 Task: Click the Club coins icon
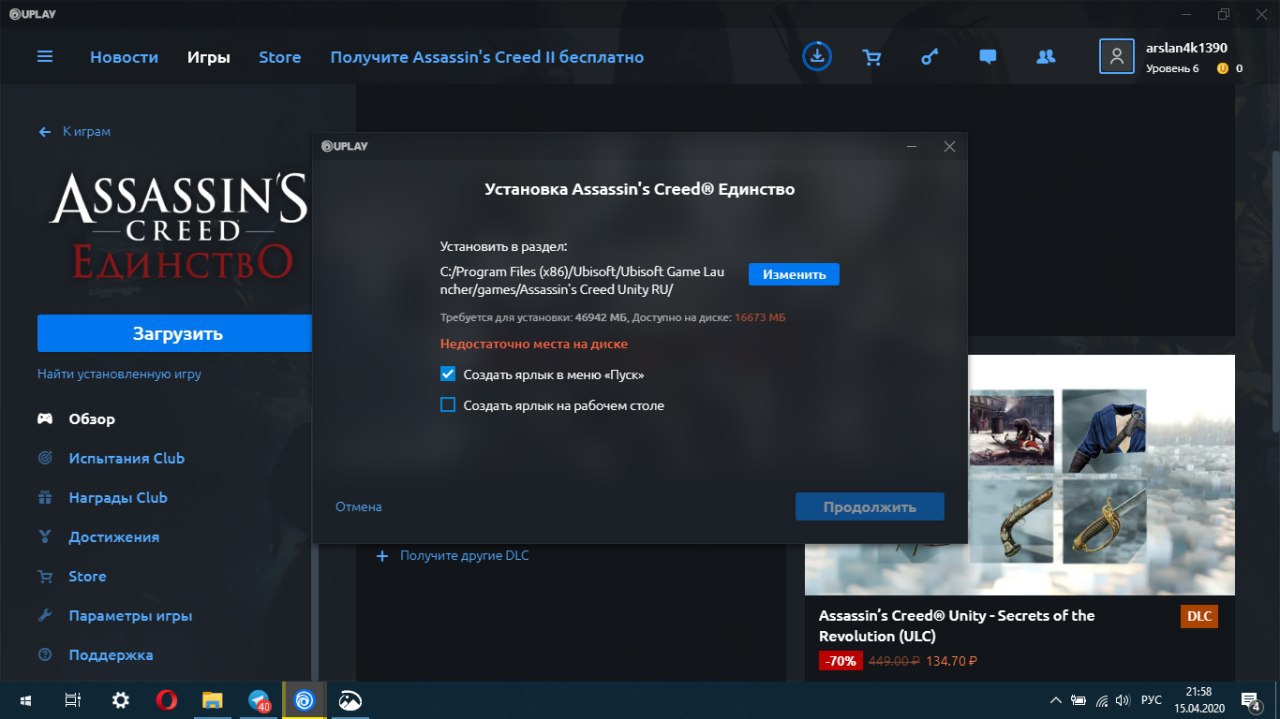point(1222,68)
